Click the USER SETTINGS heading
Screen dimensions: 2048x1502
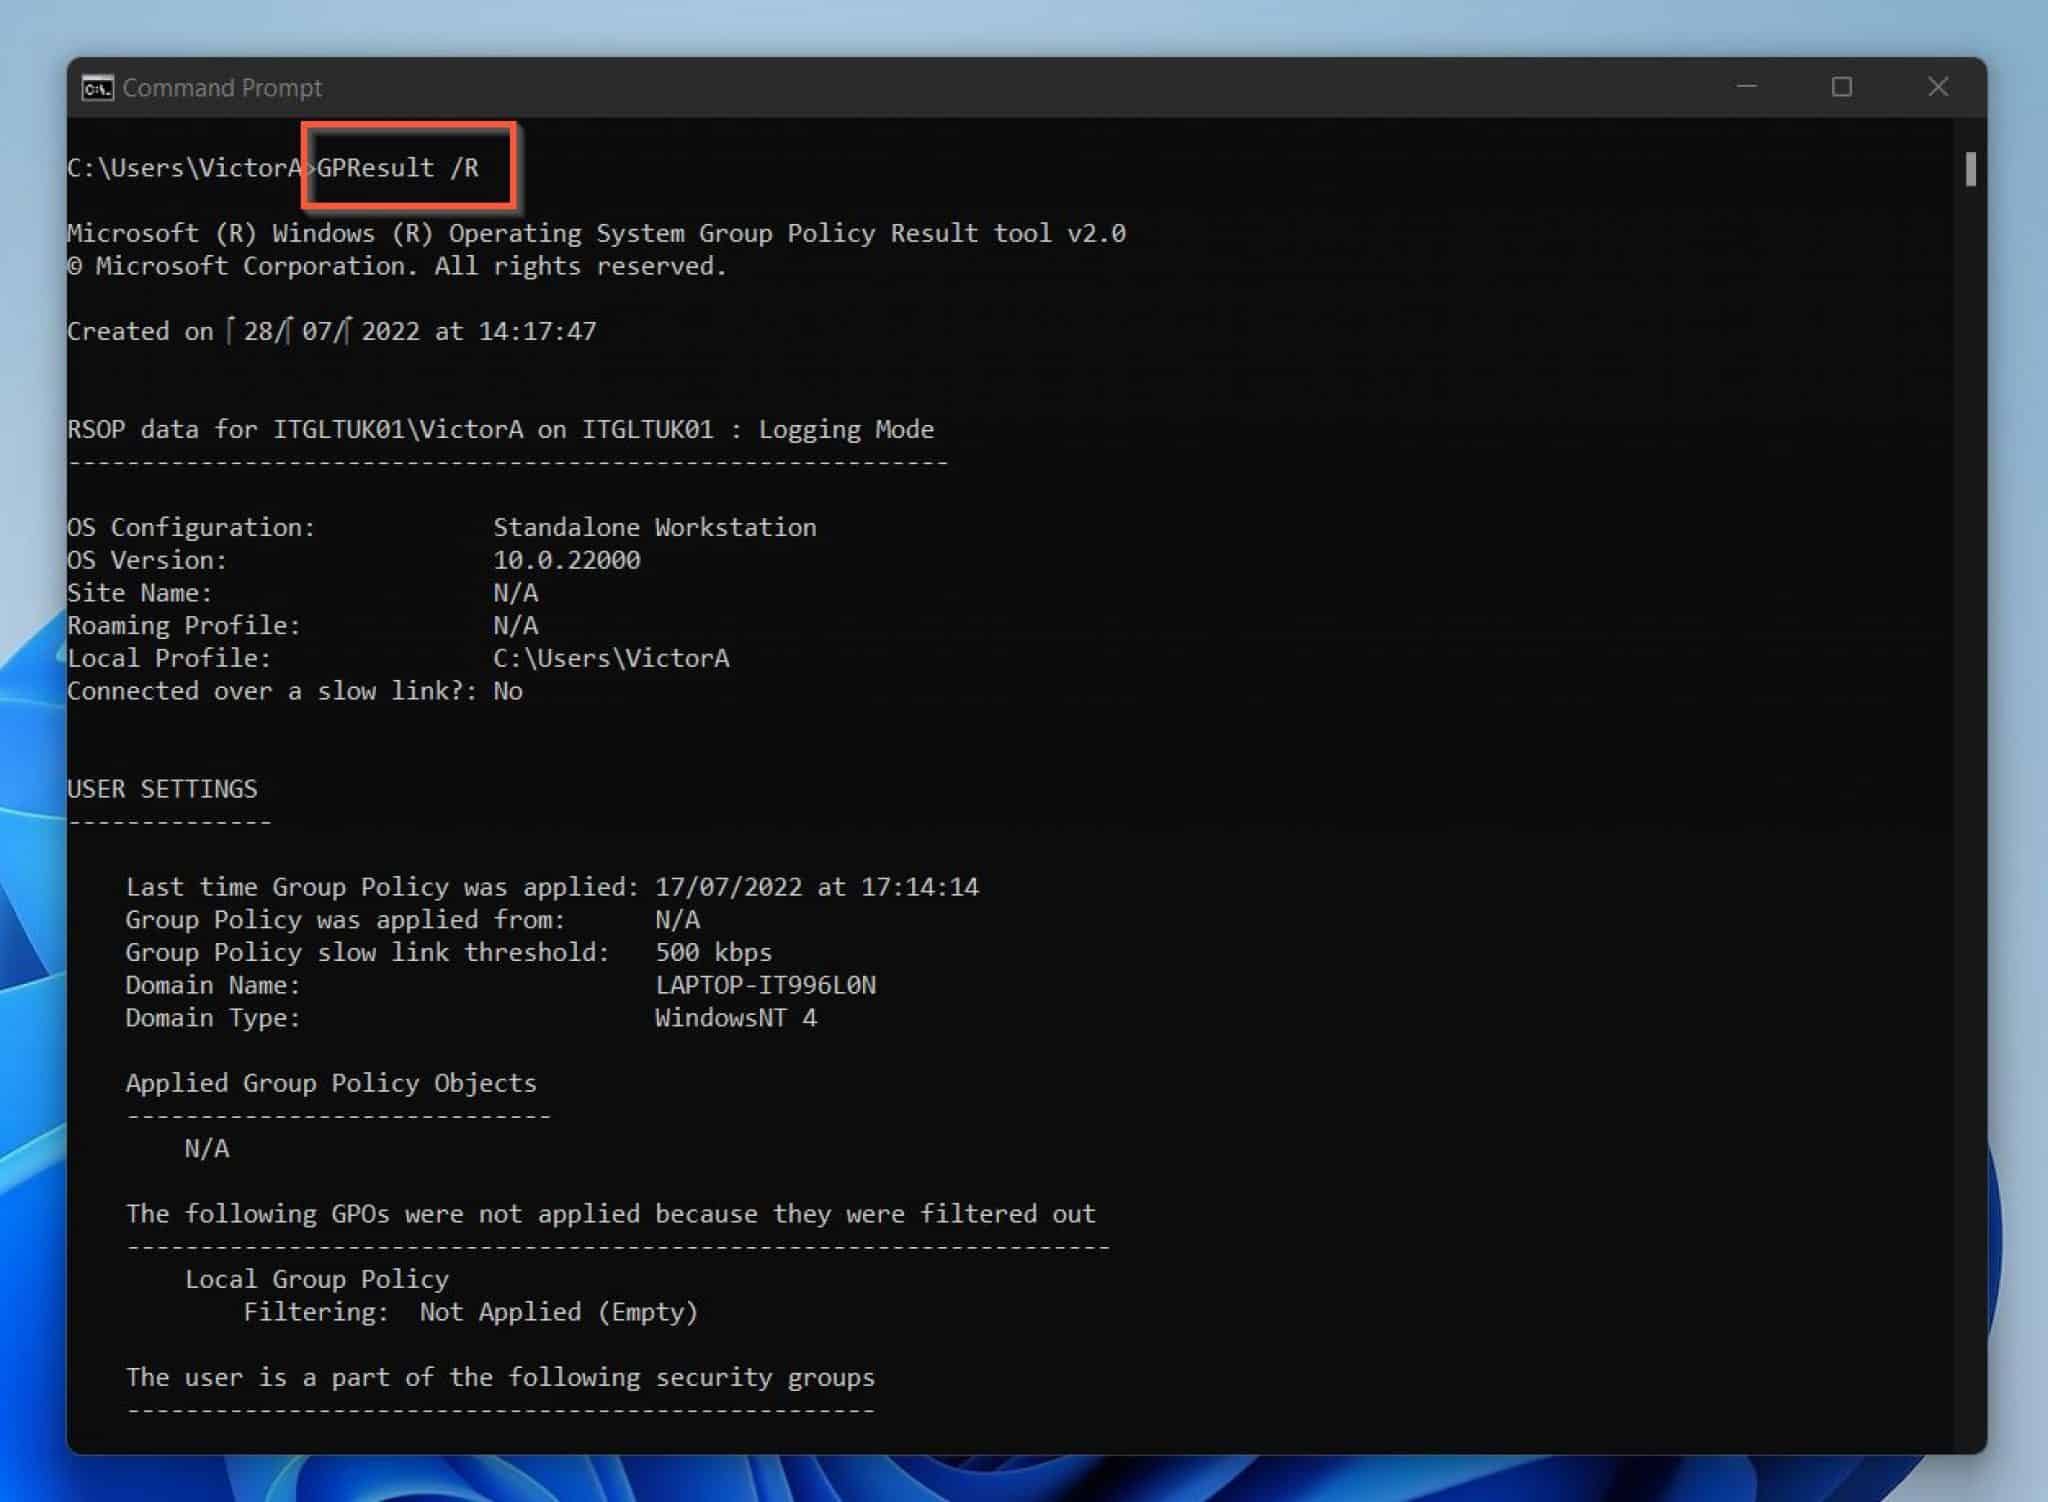[x=162, y=788]
